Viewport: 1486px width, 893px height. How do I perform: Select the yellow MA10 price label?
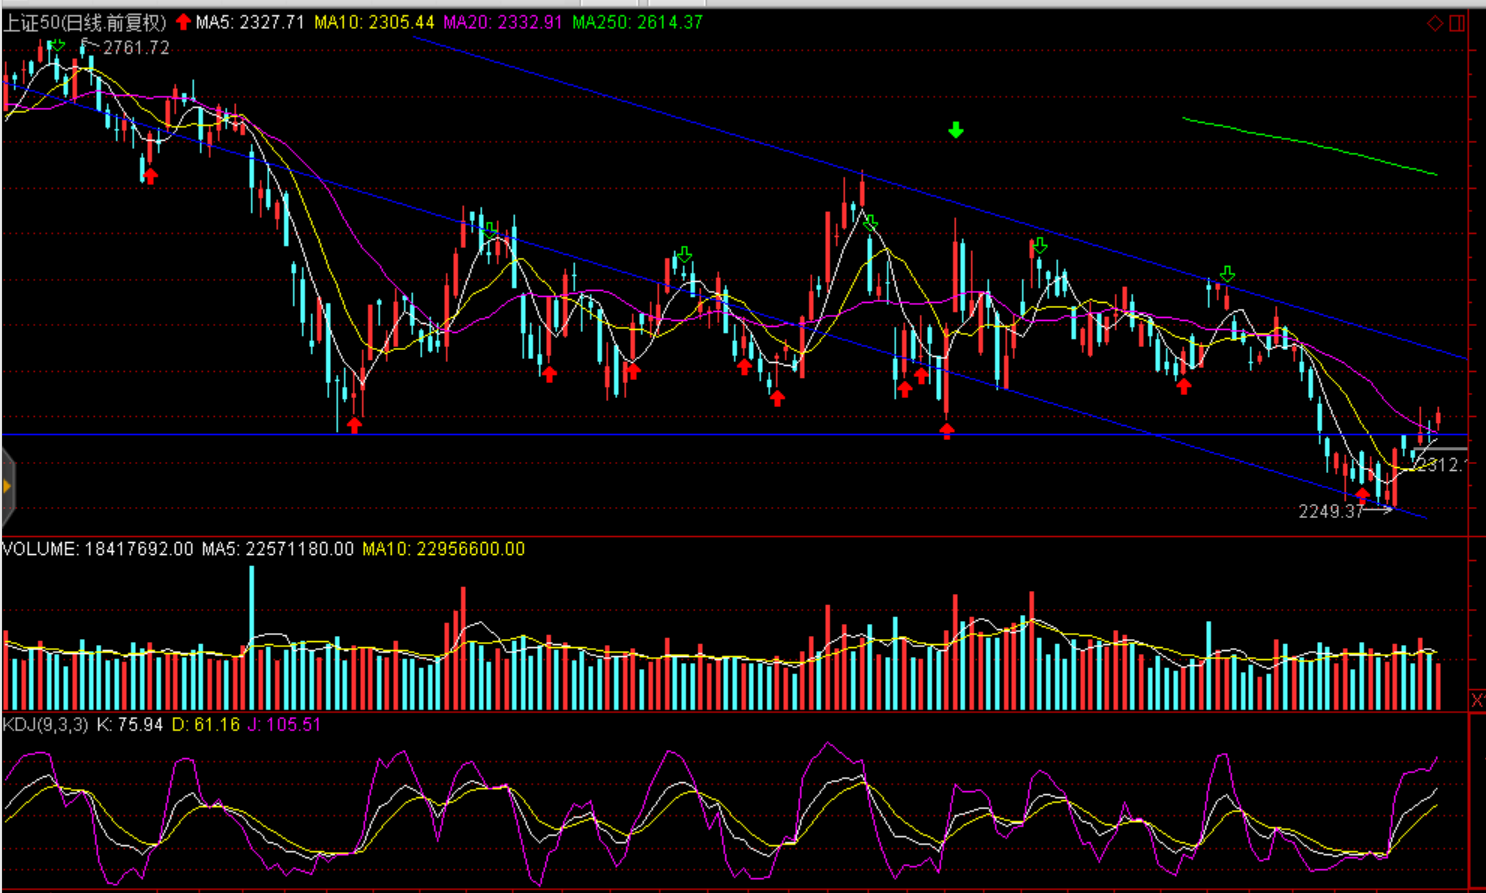[374, 22]
